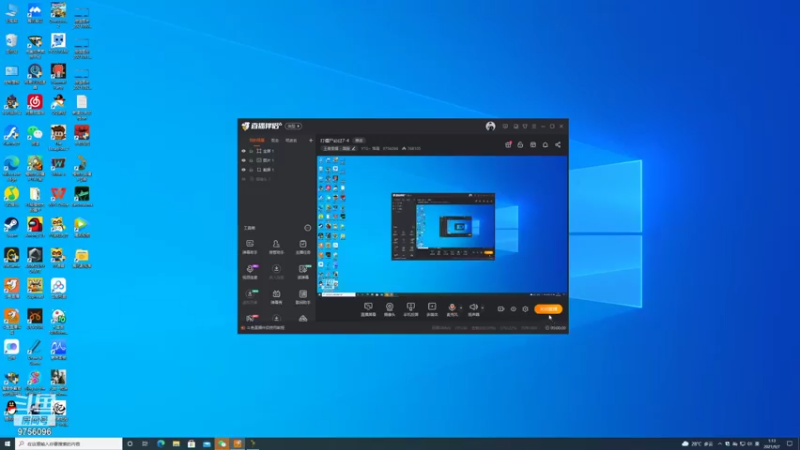The width and height of the screenshot is (800, 450).
Task: Edit the stream category with pencil icon
Action: 354,148
